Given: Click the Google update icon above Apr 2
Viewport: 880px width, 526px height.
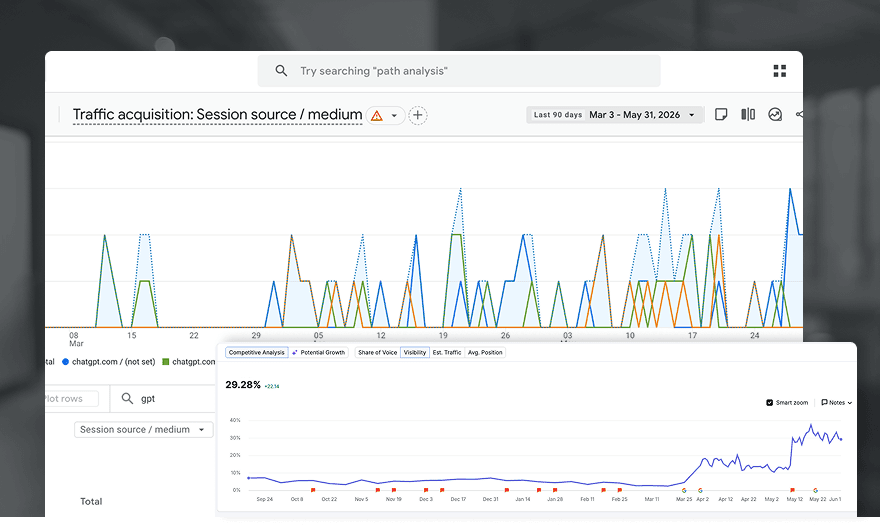Looking at the screenshot, I should coord(700,490).
